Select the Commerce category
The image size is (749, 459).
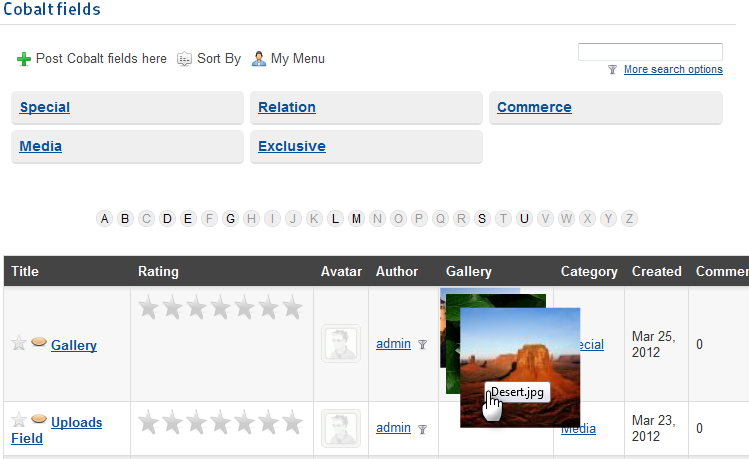tap(534, 107)
